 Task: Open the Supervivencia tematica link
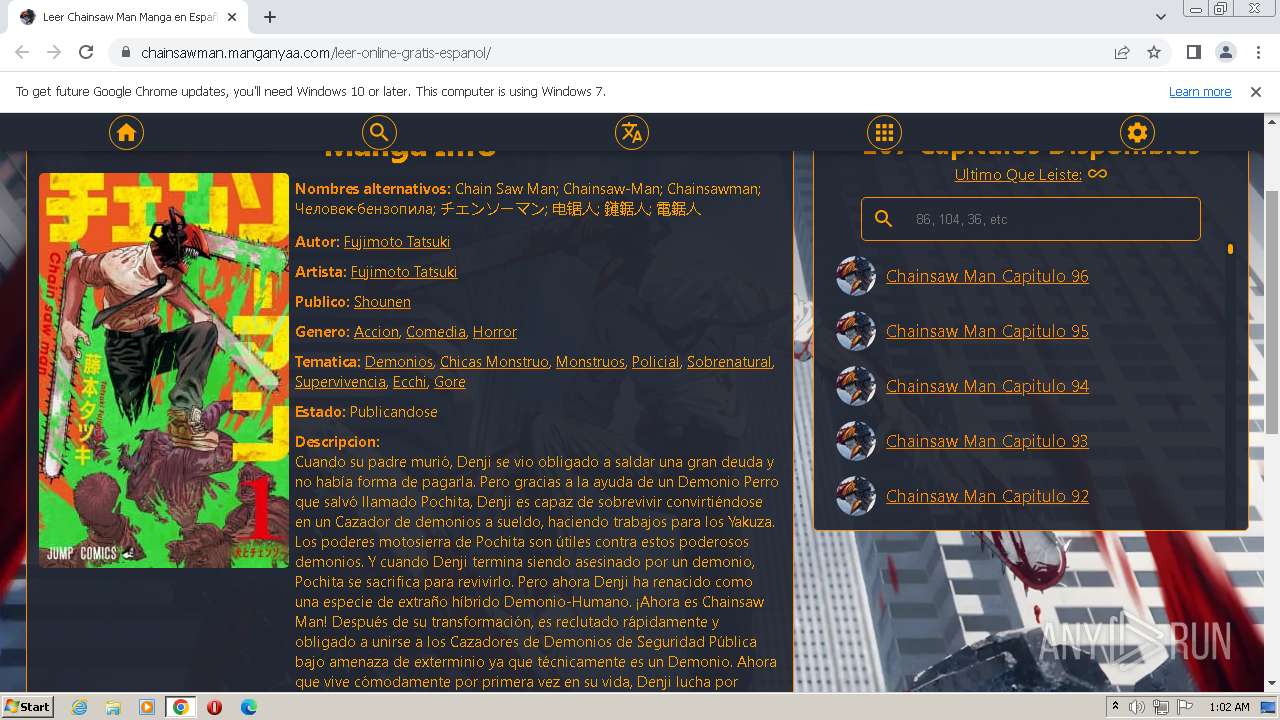coord(340,382)
